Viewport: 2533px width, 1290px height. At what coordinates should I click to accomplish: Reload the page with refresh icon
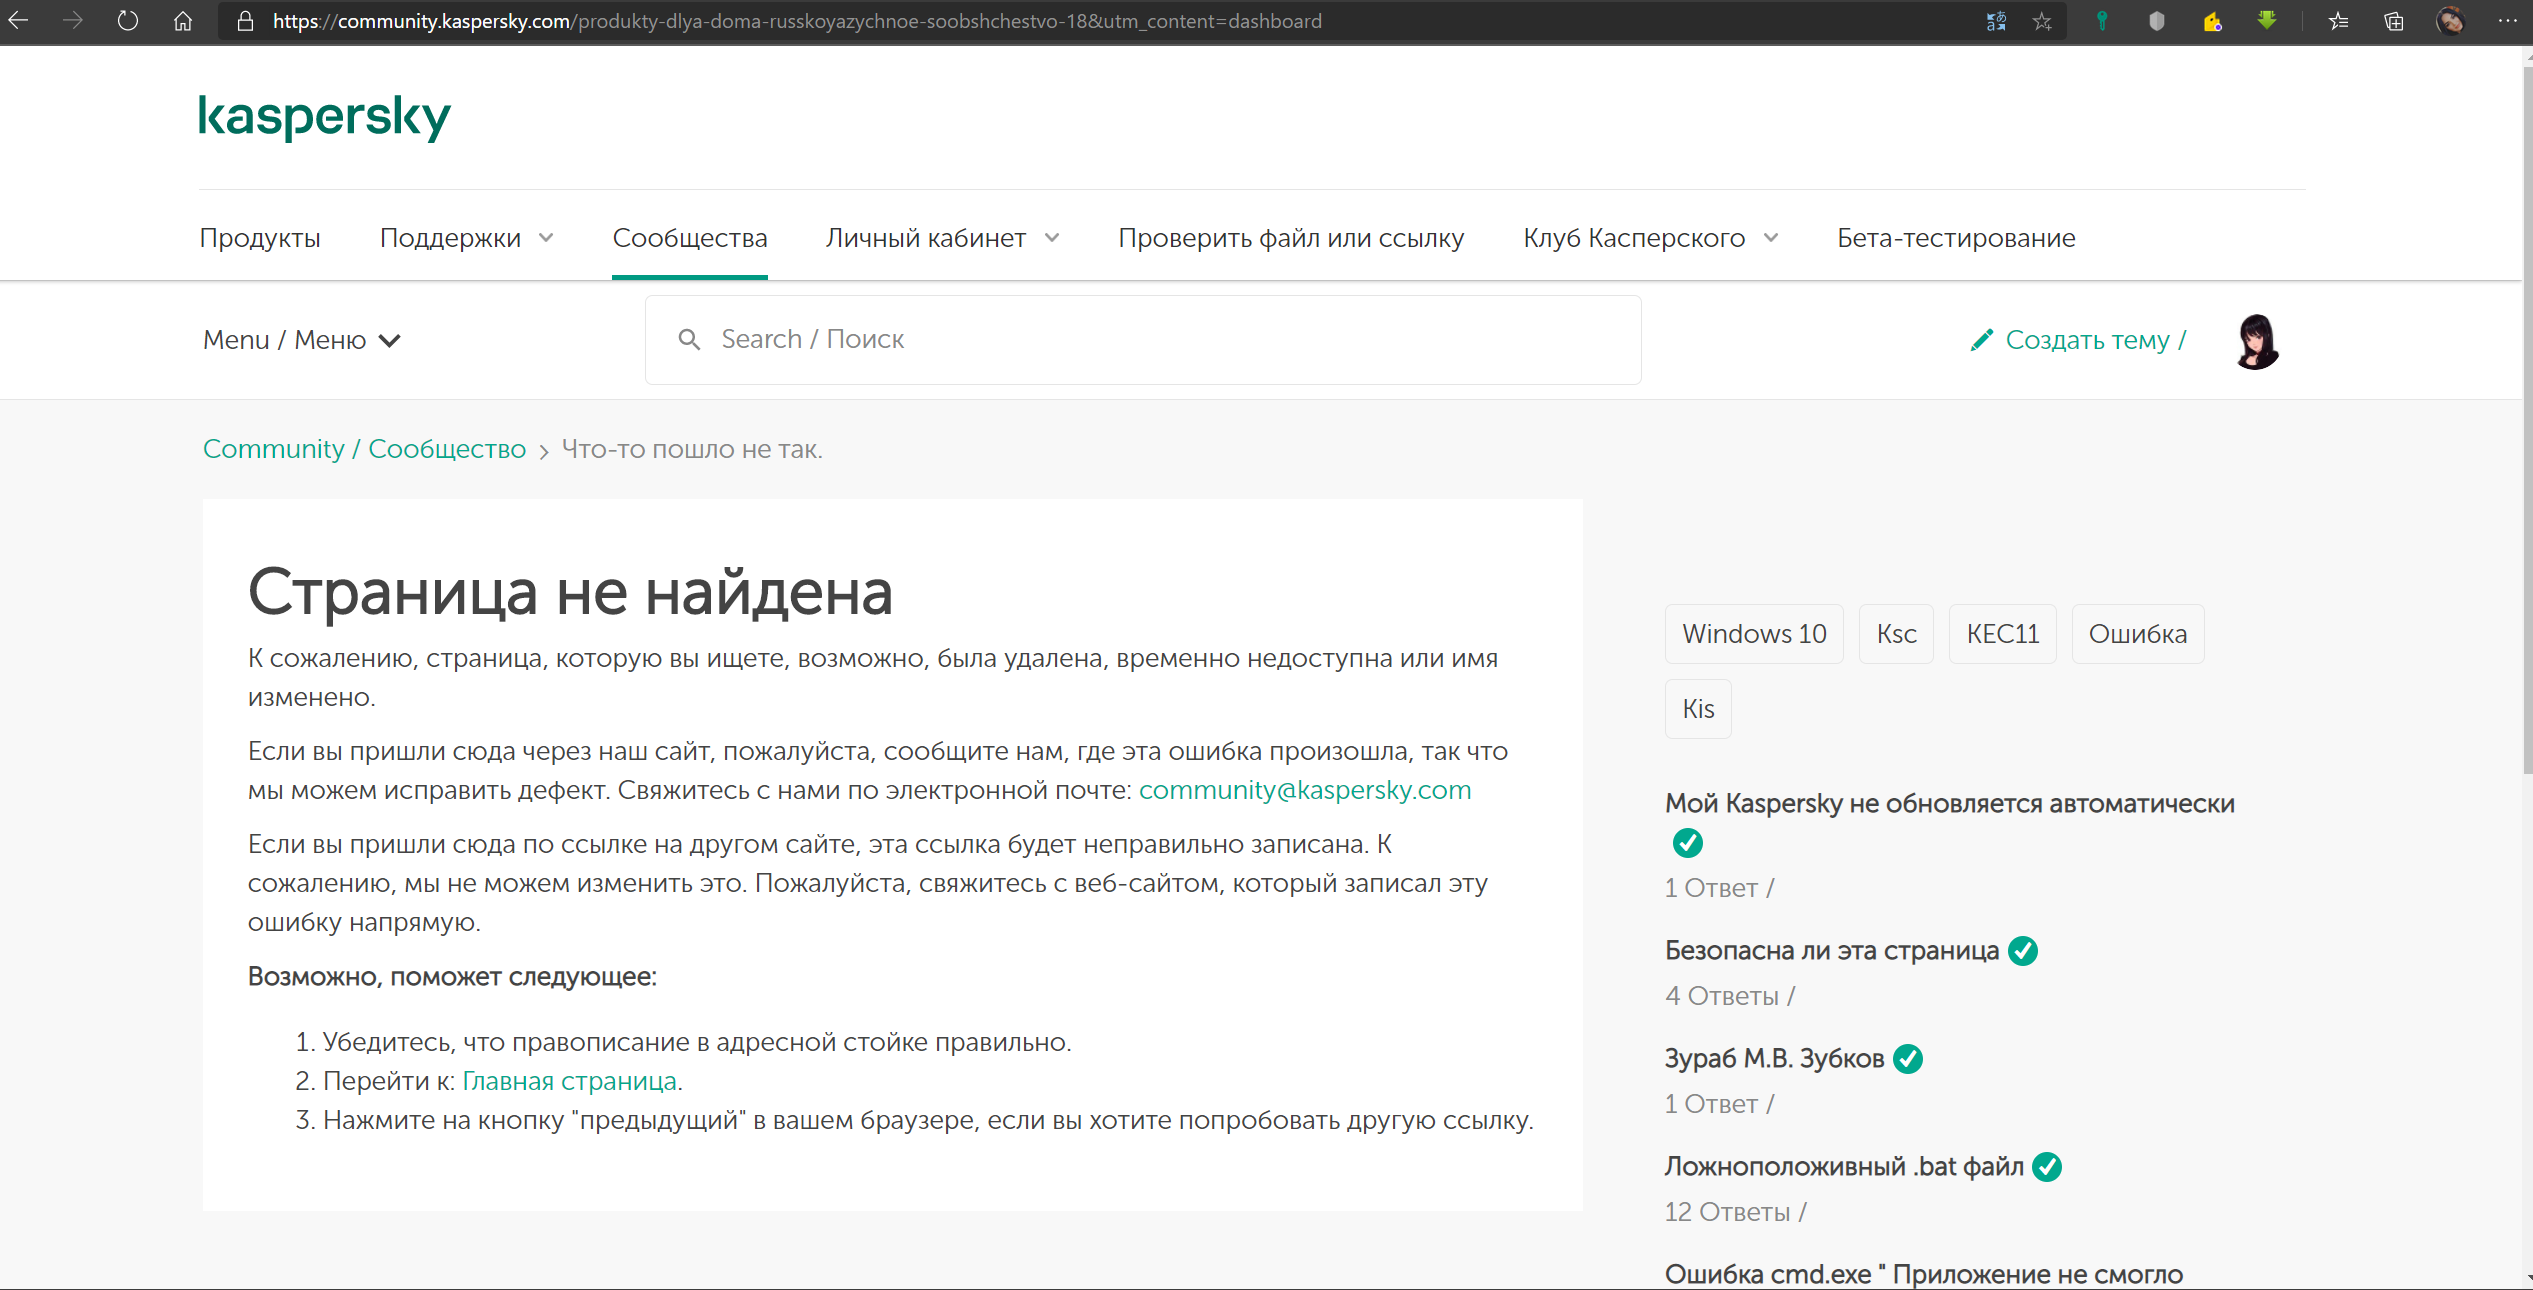click(128, 21)
